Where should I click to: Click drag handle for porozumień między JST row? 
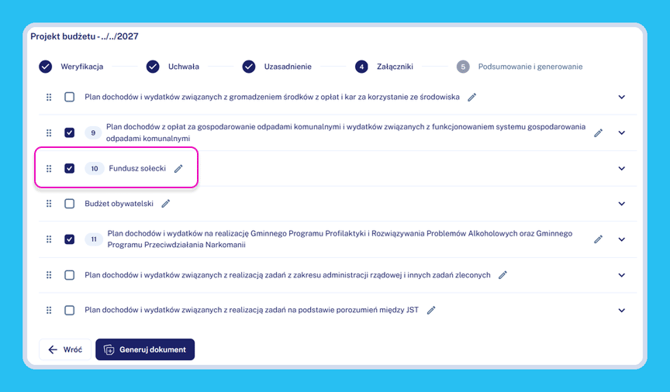(49, 310)
